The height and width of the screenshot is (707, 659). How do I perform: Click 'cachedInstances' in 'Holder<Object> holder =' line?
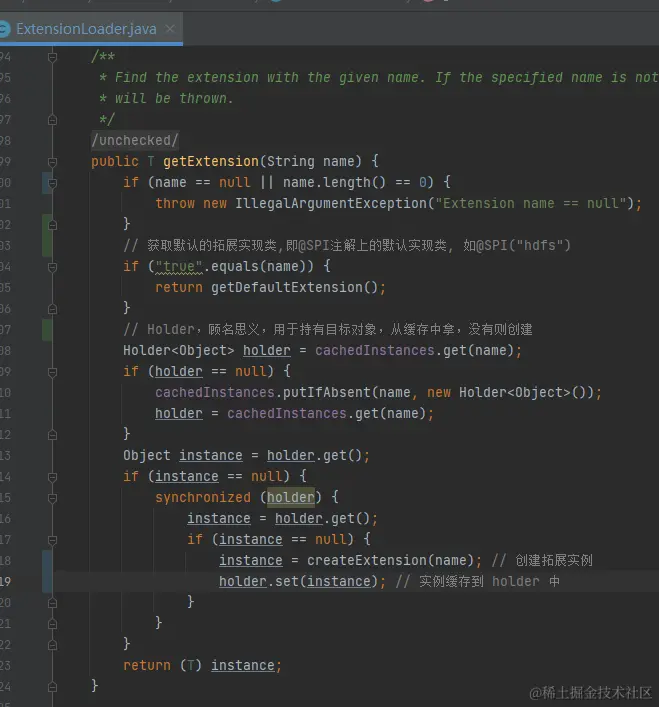point(375,350)
